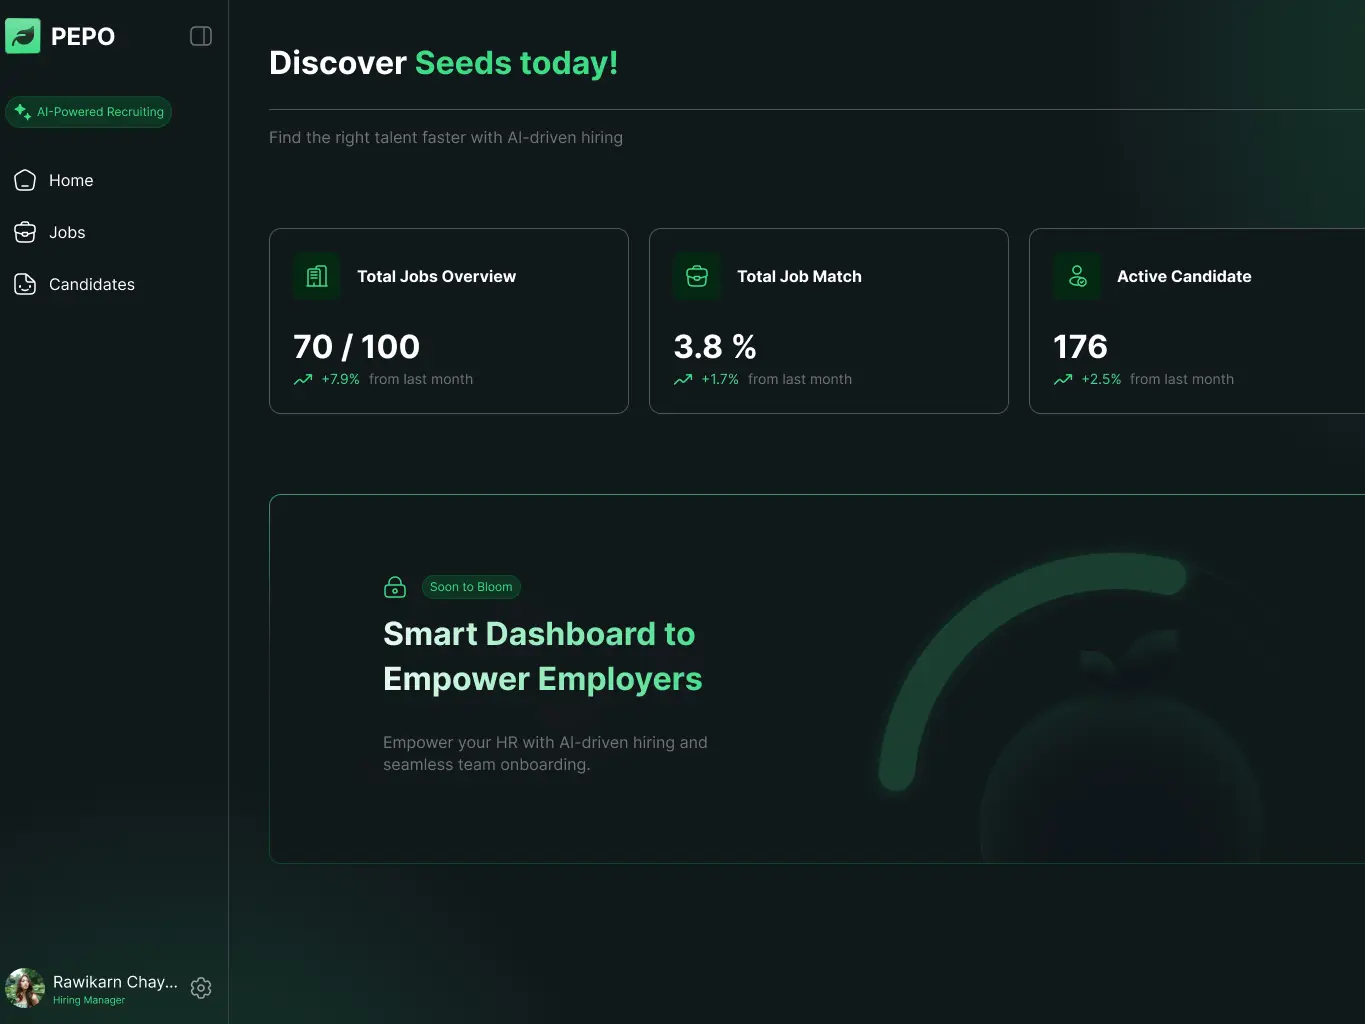Select the Total Job Match card title
1365x1024 pixels.
click(x=799, y=276)
